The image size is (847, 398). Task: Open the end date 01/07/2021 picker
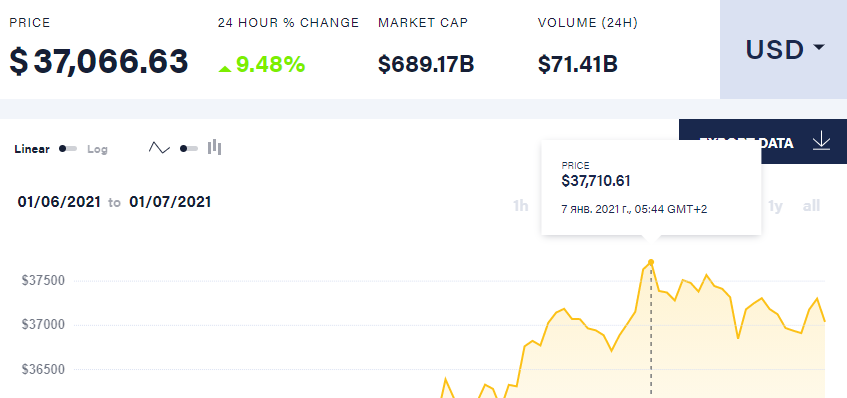pos(170,202)
